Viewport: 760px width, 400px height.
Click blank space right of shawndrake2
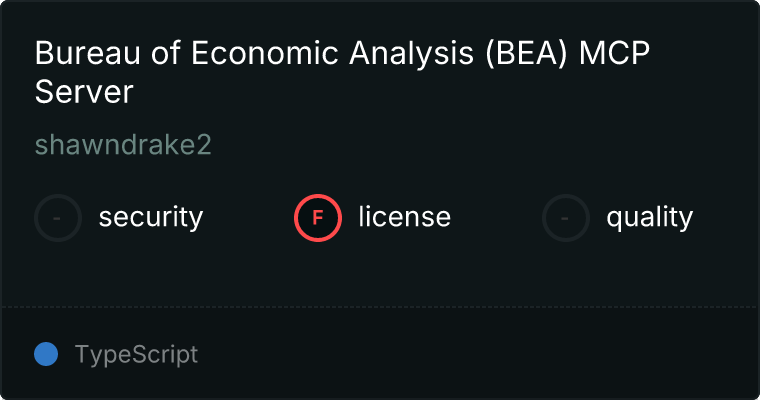pyautogui.click(x=450, y=144)
